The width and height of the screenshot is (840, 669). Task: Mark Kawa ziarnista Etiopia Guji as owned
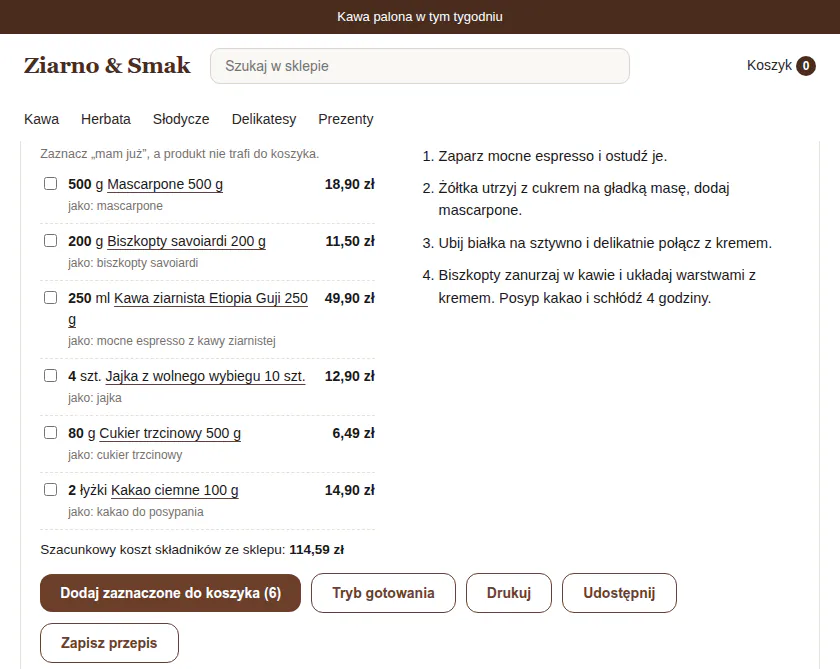[x=50, y=297]
